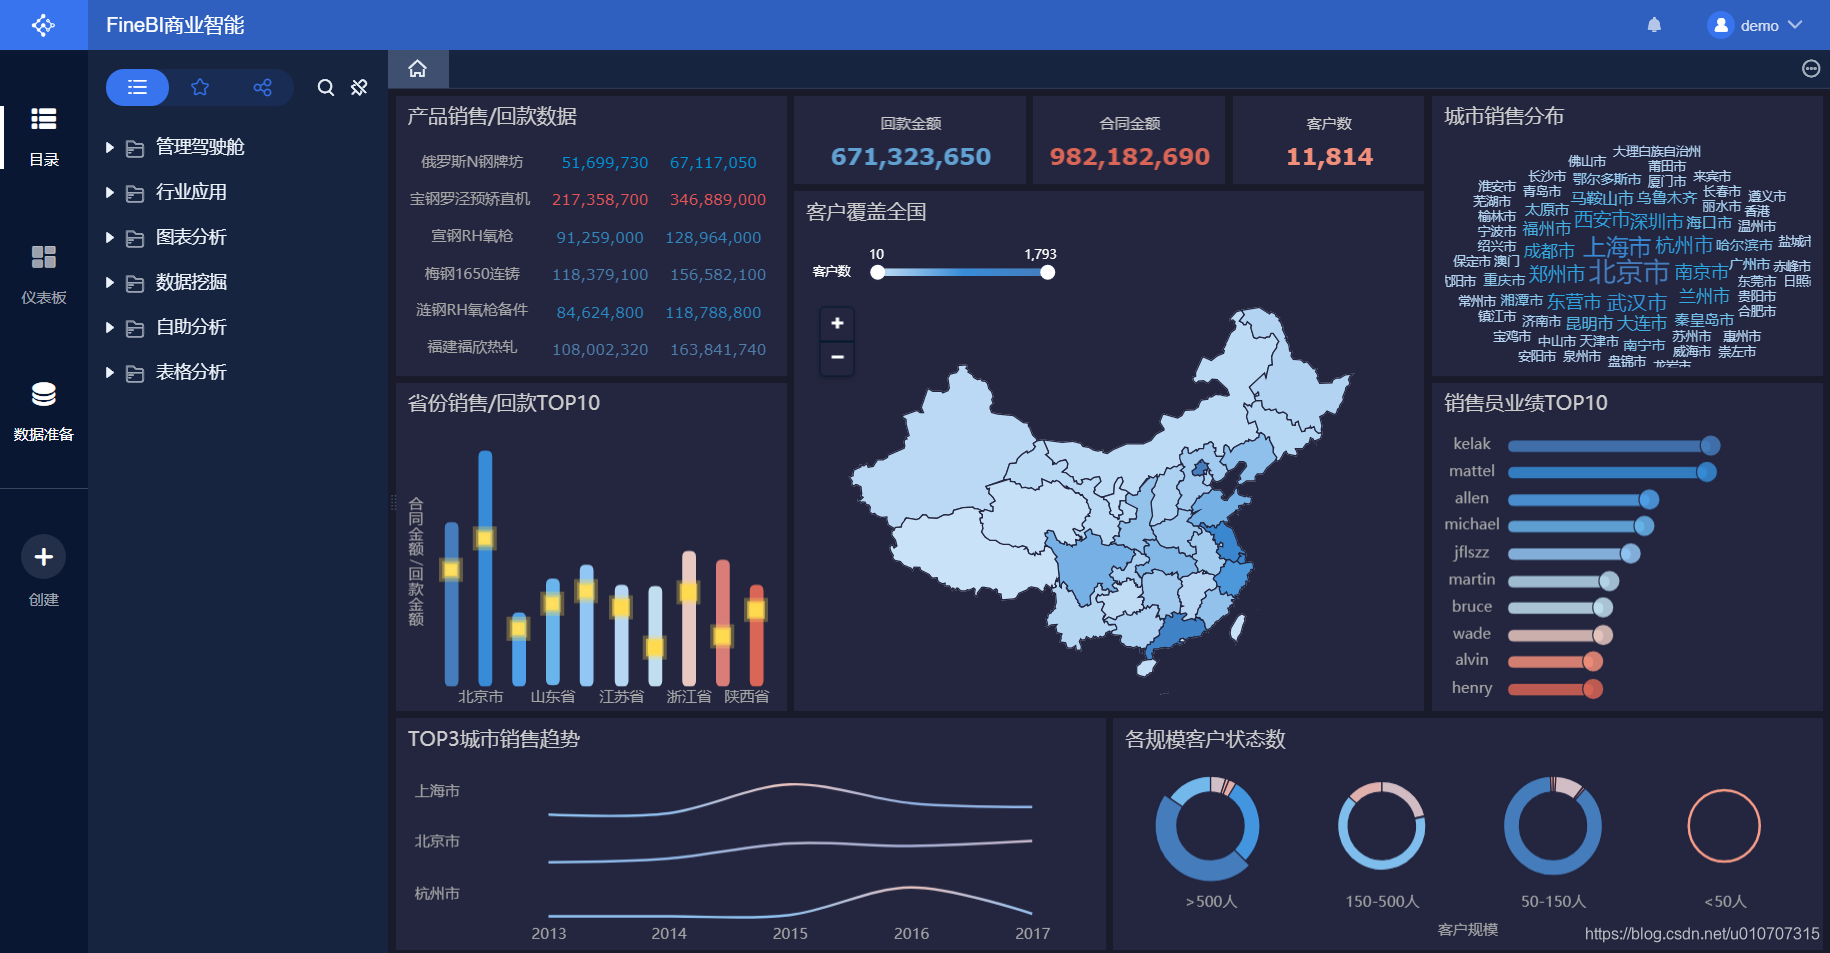Image resolution: width=1830 pixels, height=953 pixels.
Task: Click the 管理驾驶舱 tree label
Action: pyautogui.click(x=200, y=147)
